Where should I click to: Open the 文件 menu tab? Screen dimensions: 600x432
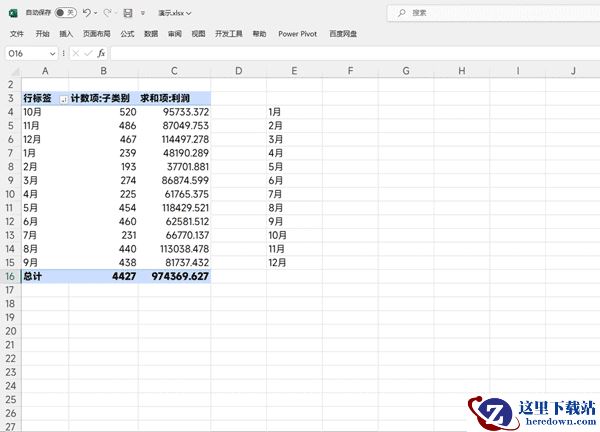click(17, 34)
